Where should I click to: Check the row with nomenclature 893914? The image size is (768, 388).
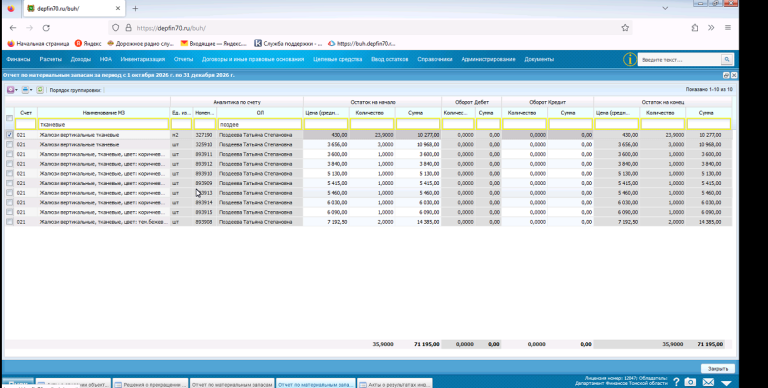[9, 202]
